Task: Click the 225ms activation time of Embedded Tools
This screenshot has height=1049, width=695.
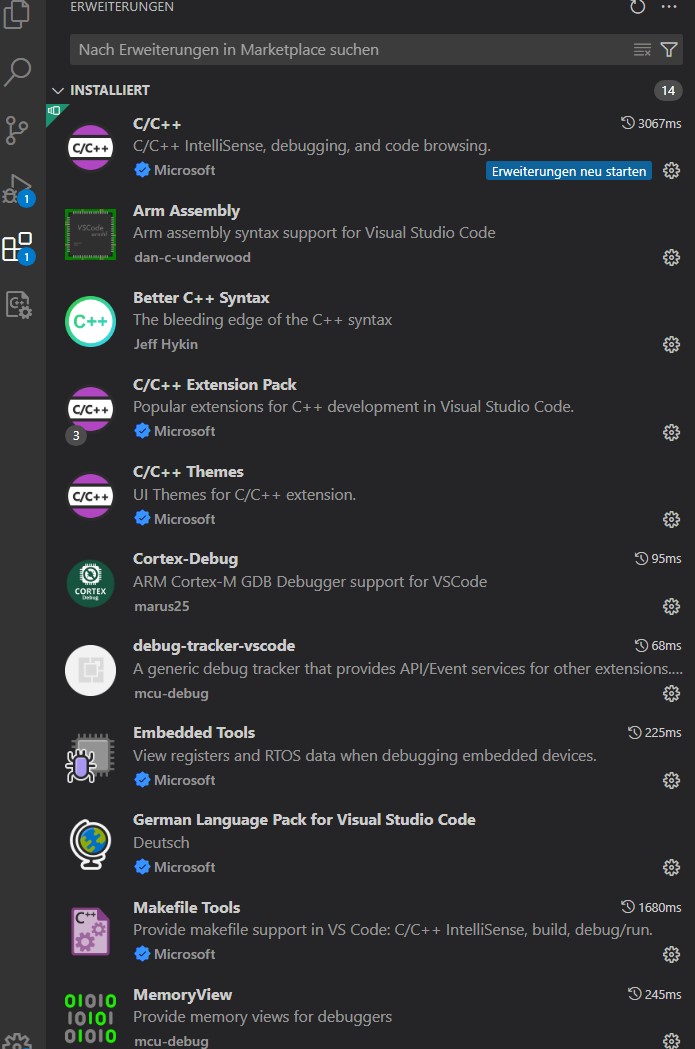Action: [654, 733]
